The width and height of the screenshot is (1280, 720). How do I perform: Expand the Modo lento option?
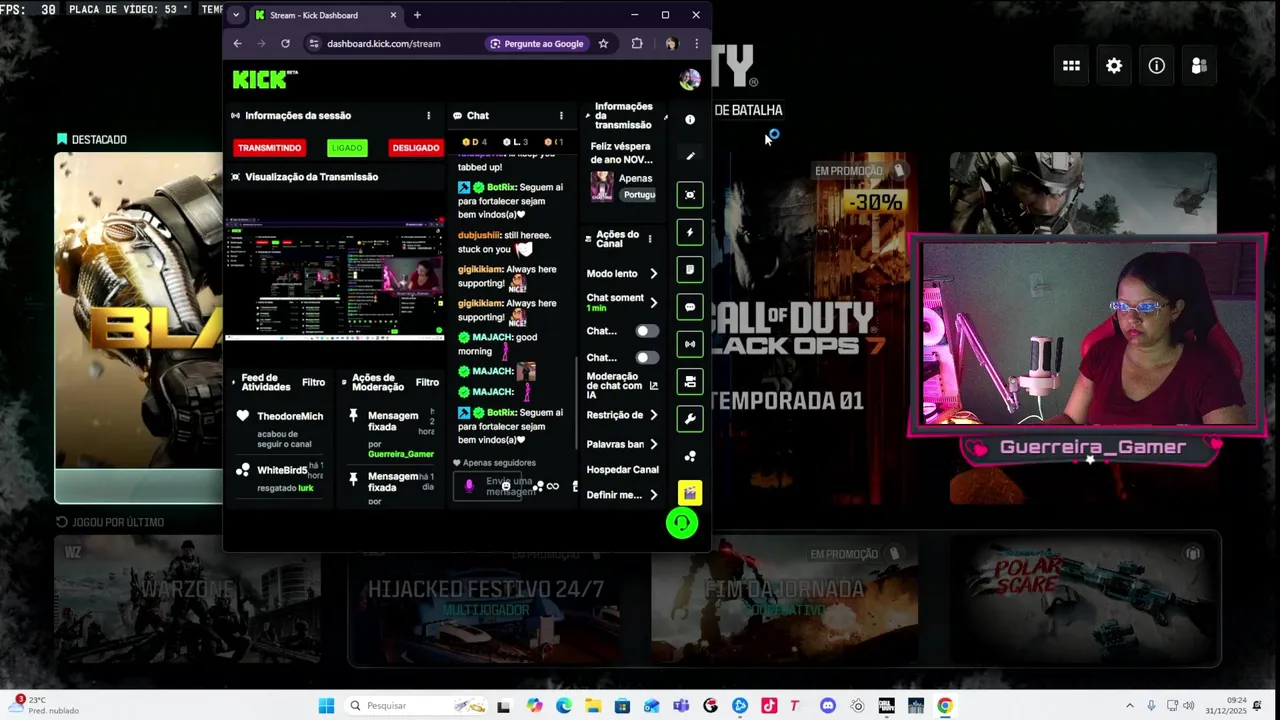[x=654, y=273]
